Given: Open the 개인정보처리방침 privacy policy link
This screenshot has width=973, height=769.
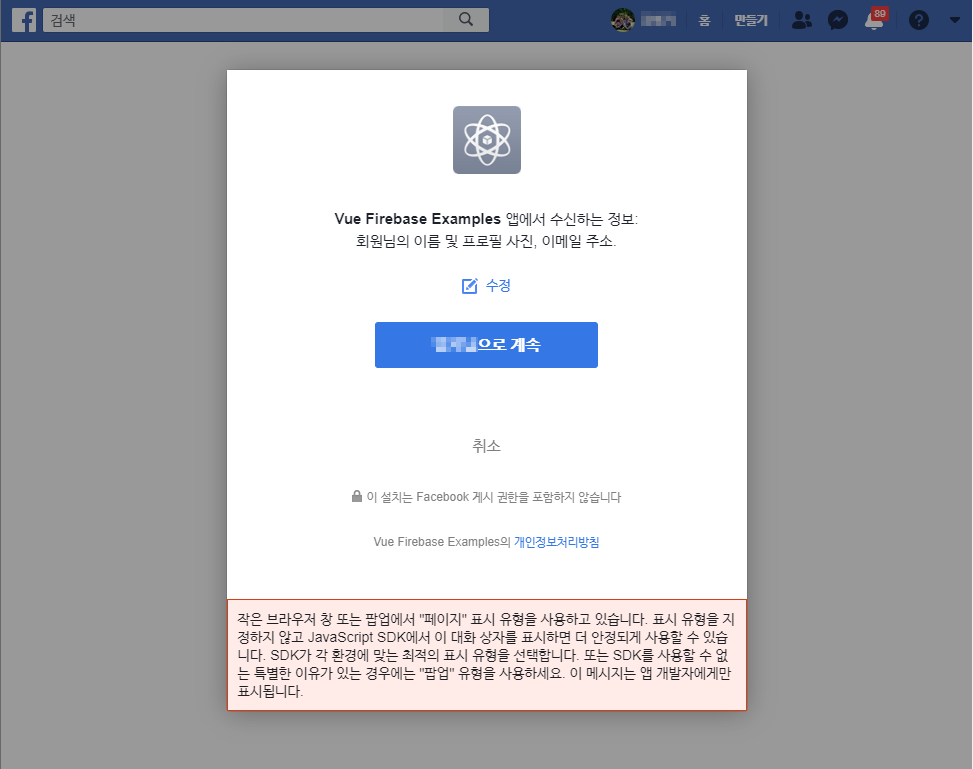Looking at the screenshot, I should [556, 542].
